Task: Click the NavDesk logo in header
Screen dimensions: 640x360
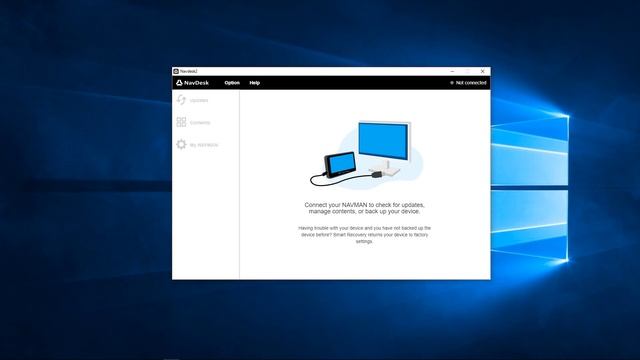Action: coord(192,83)
